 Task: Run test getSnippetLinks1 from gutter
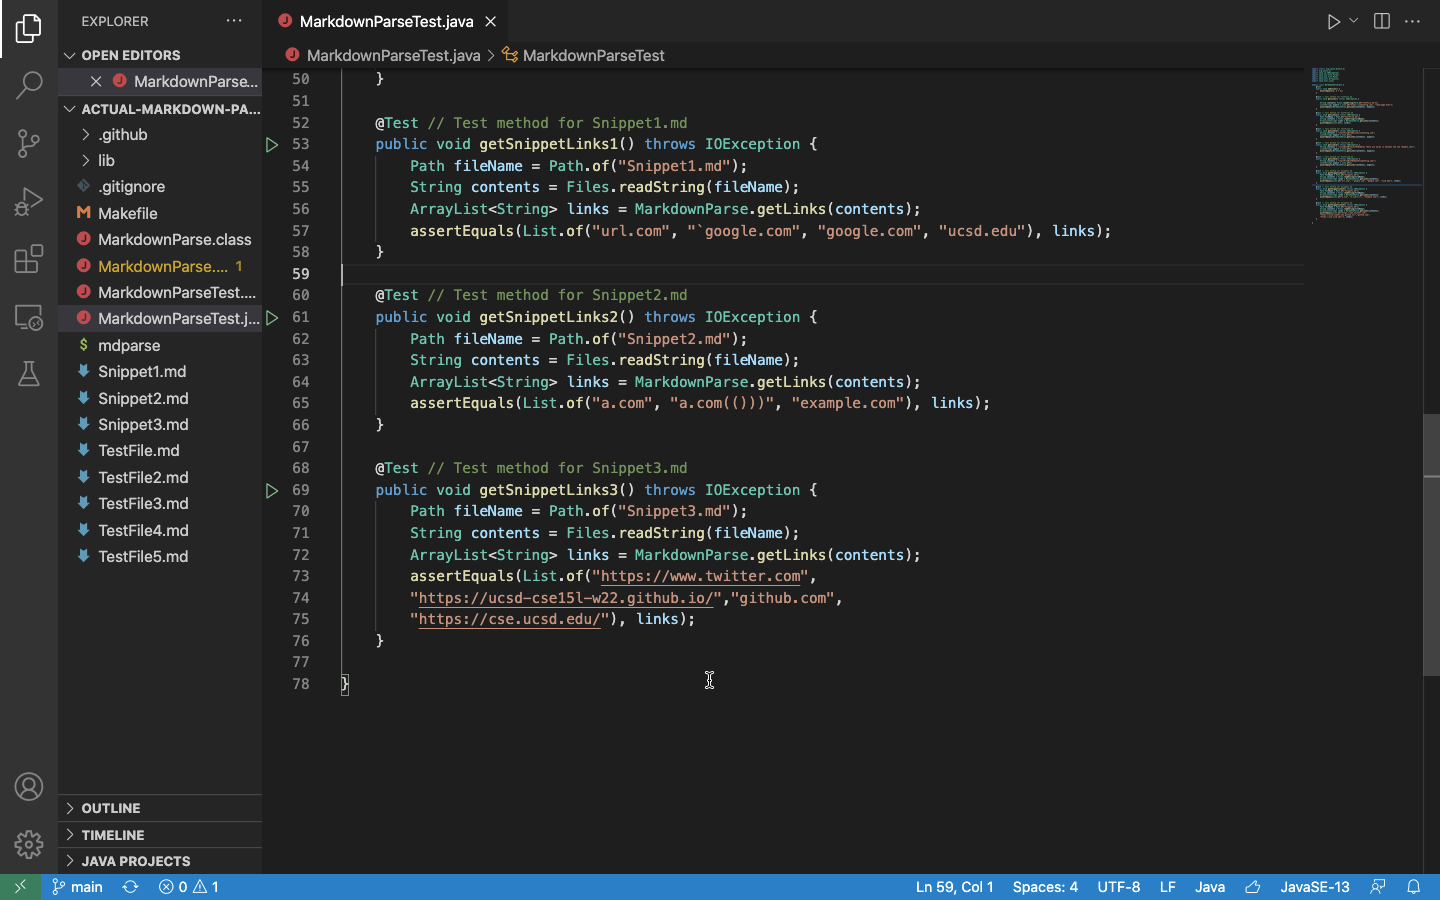272,145
